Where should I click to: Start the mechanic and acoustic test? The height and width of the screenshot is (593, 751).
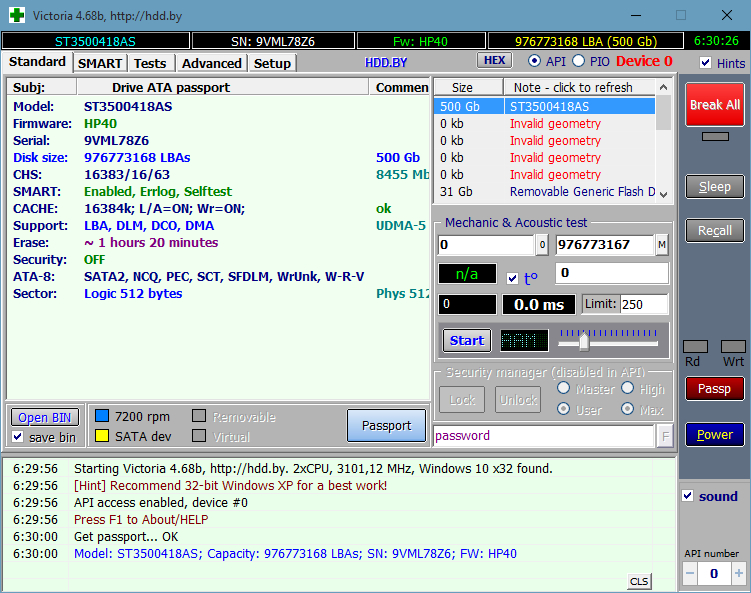pos(467,341)
